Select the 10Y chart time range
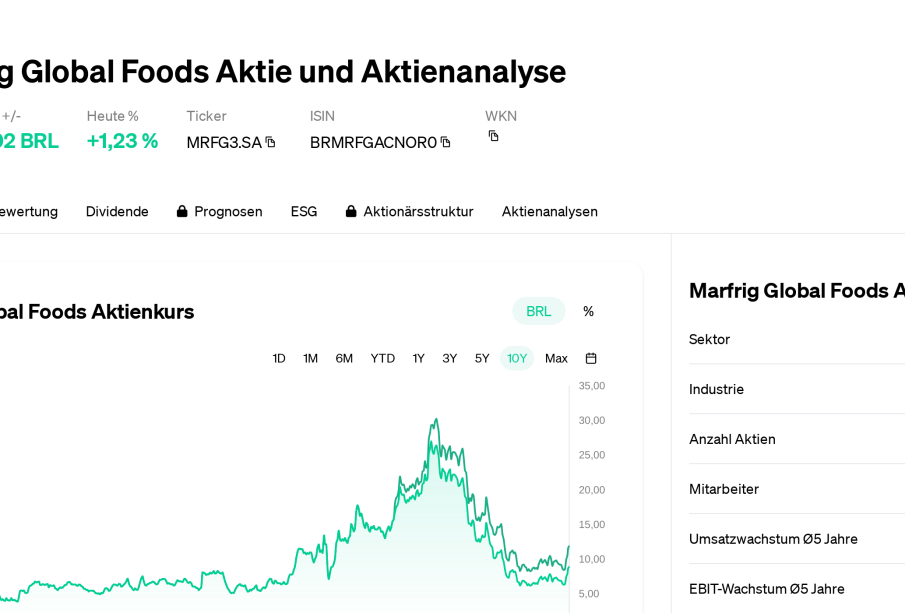This screenshot has width=905, height=613. [x=517, y=358]
